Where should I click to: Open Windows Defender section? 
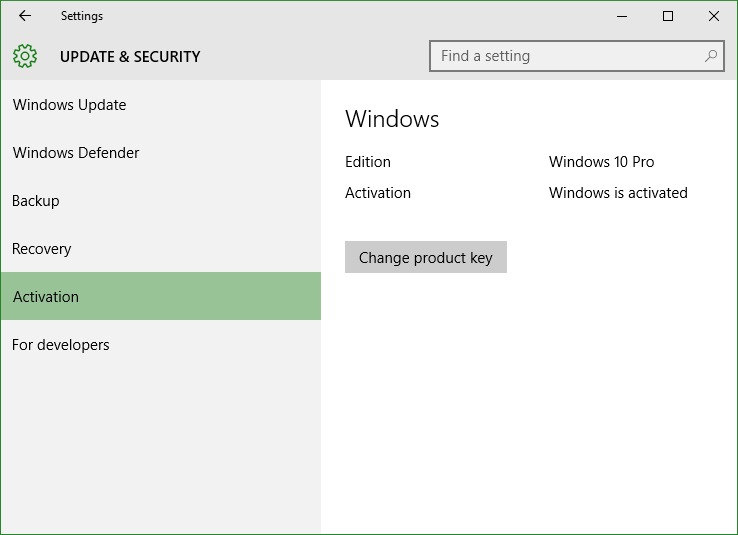[160, 152]
